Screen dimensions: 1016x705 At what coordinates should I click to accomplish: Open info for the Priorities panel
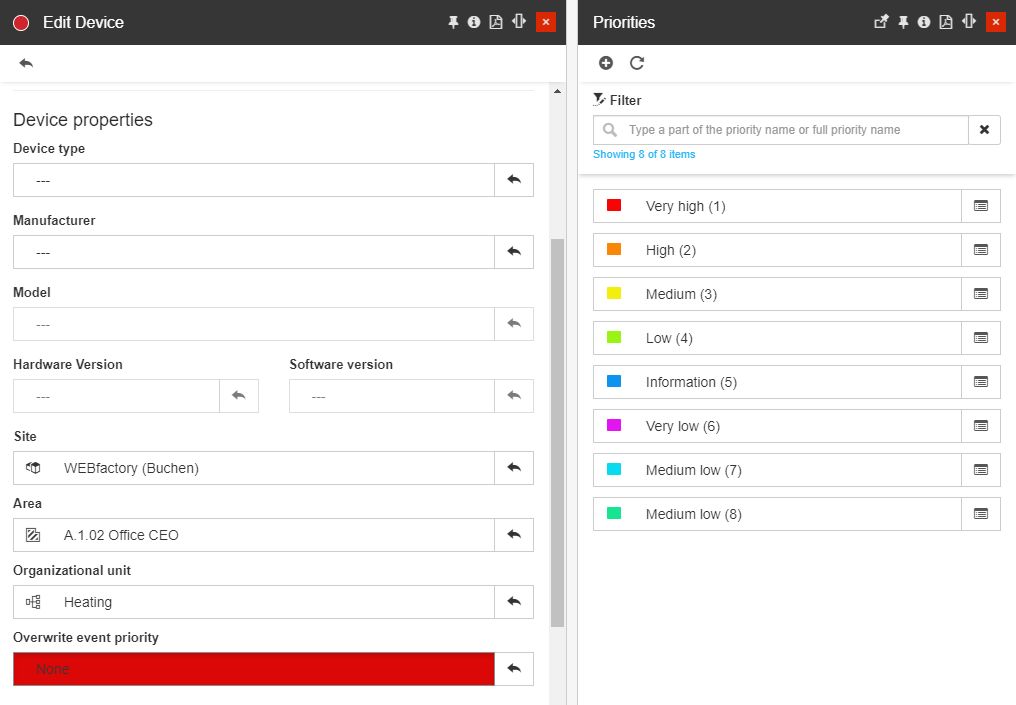(924, 22)
